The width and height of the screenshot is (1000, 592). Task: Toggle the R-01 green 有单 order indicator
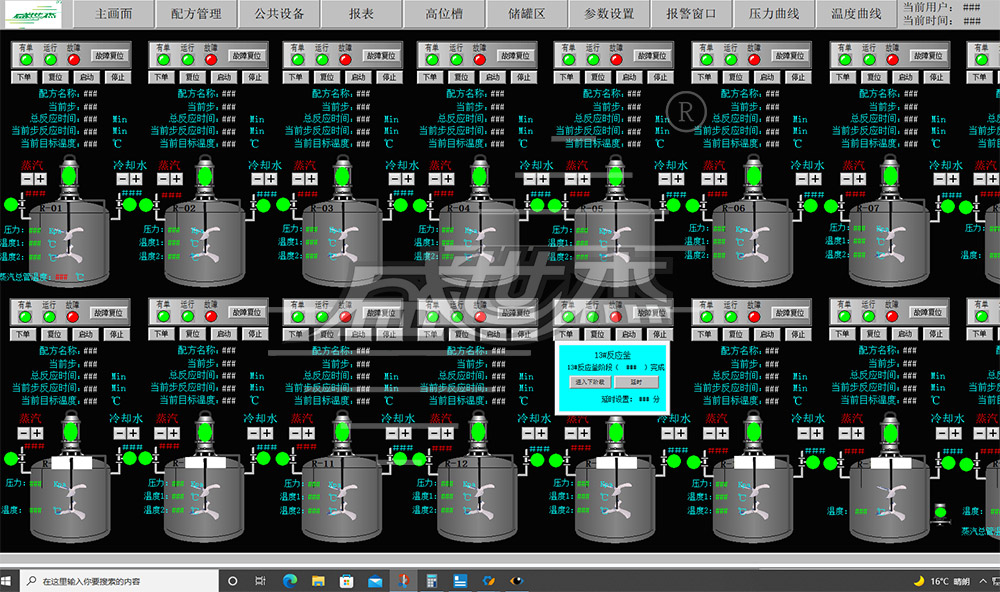click(x=26, y=59)
